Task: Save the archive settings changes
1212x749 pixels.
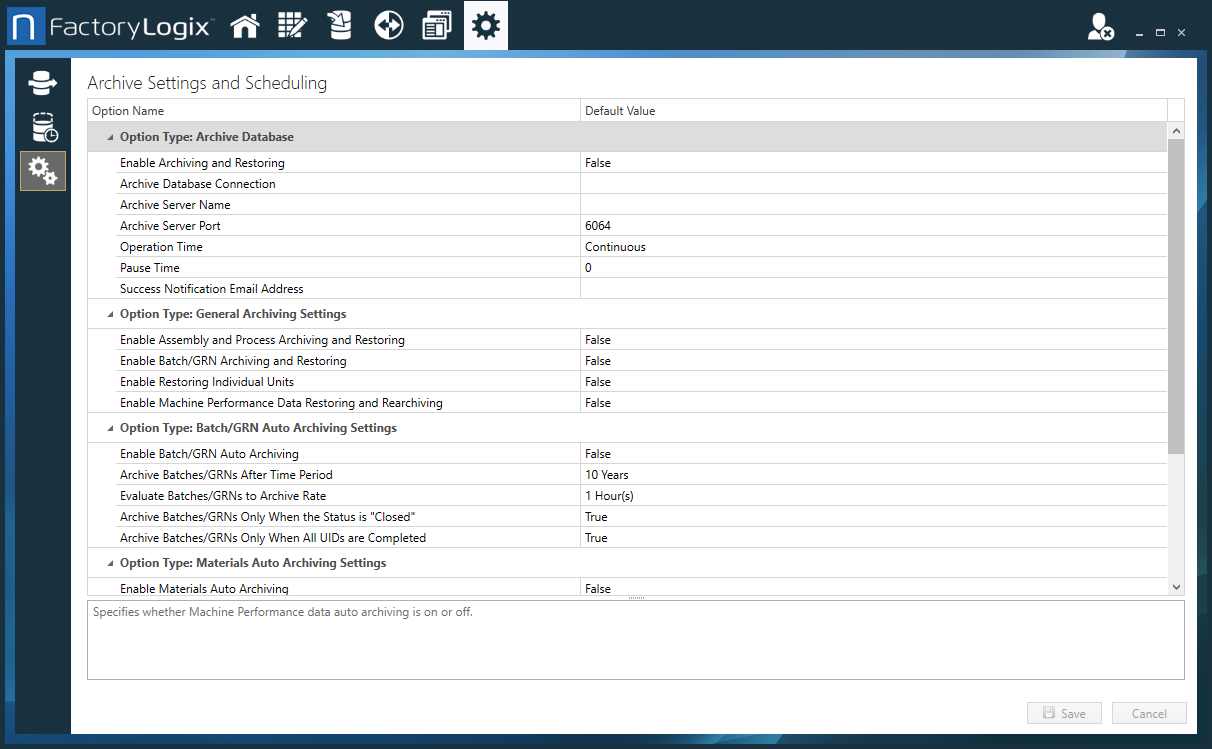Action: tap(1063, 712)
